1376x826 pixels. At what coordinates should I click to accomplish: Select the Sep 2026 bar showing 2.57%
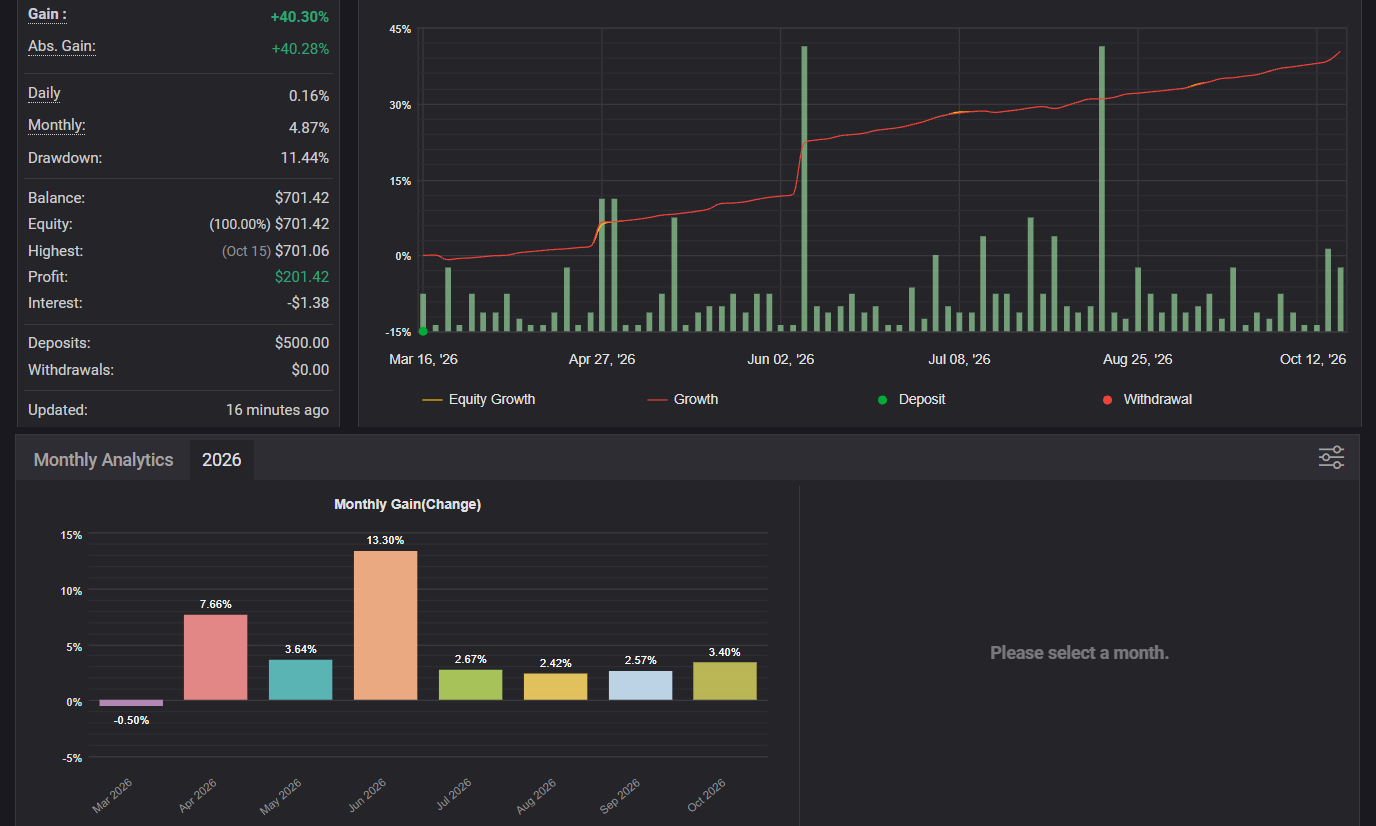pyautogui.click(x=640, y=685)
